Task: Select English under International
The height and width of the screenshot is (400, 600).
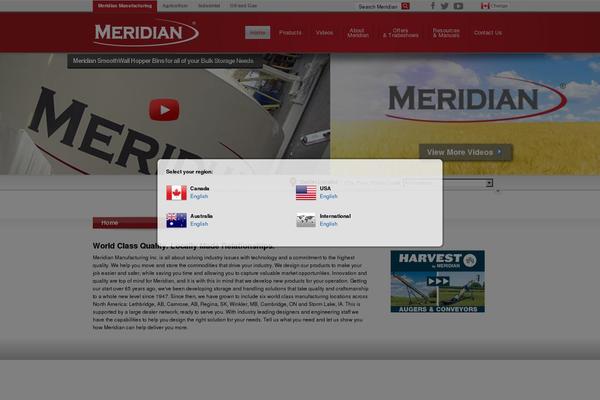Action: (328, 224)
